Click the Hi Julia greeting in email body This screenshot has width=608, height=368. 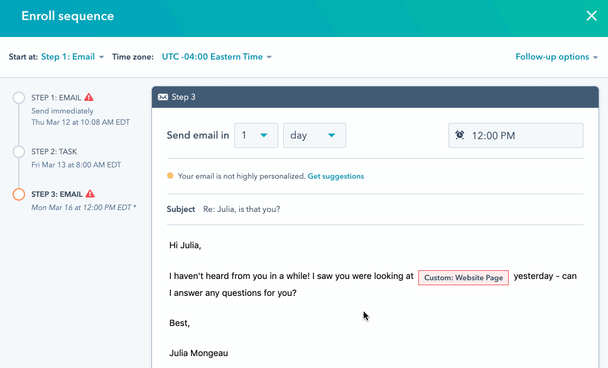(x=185, y=245)
